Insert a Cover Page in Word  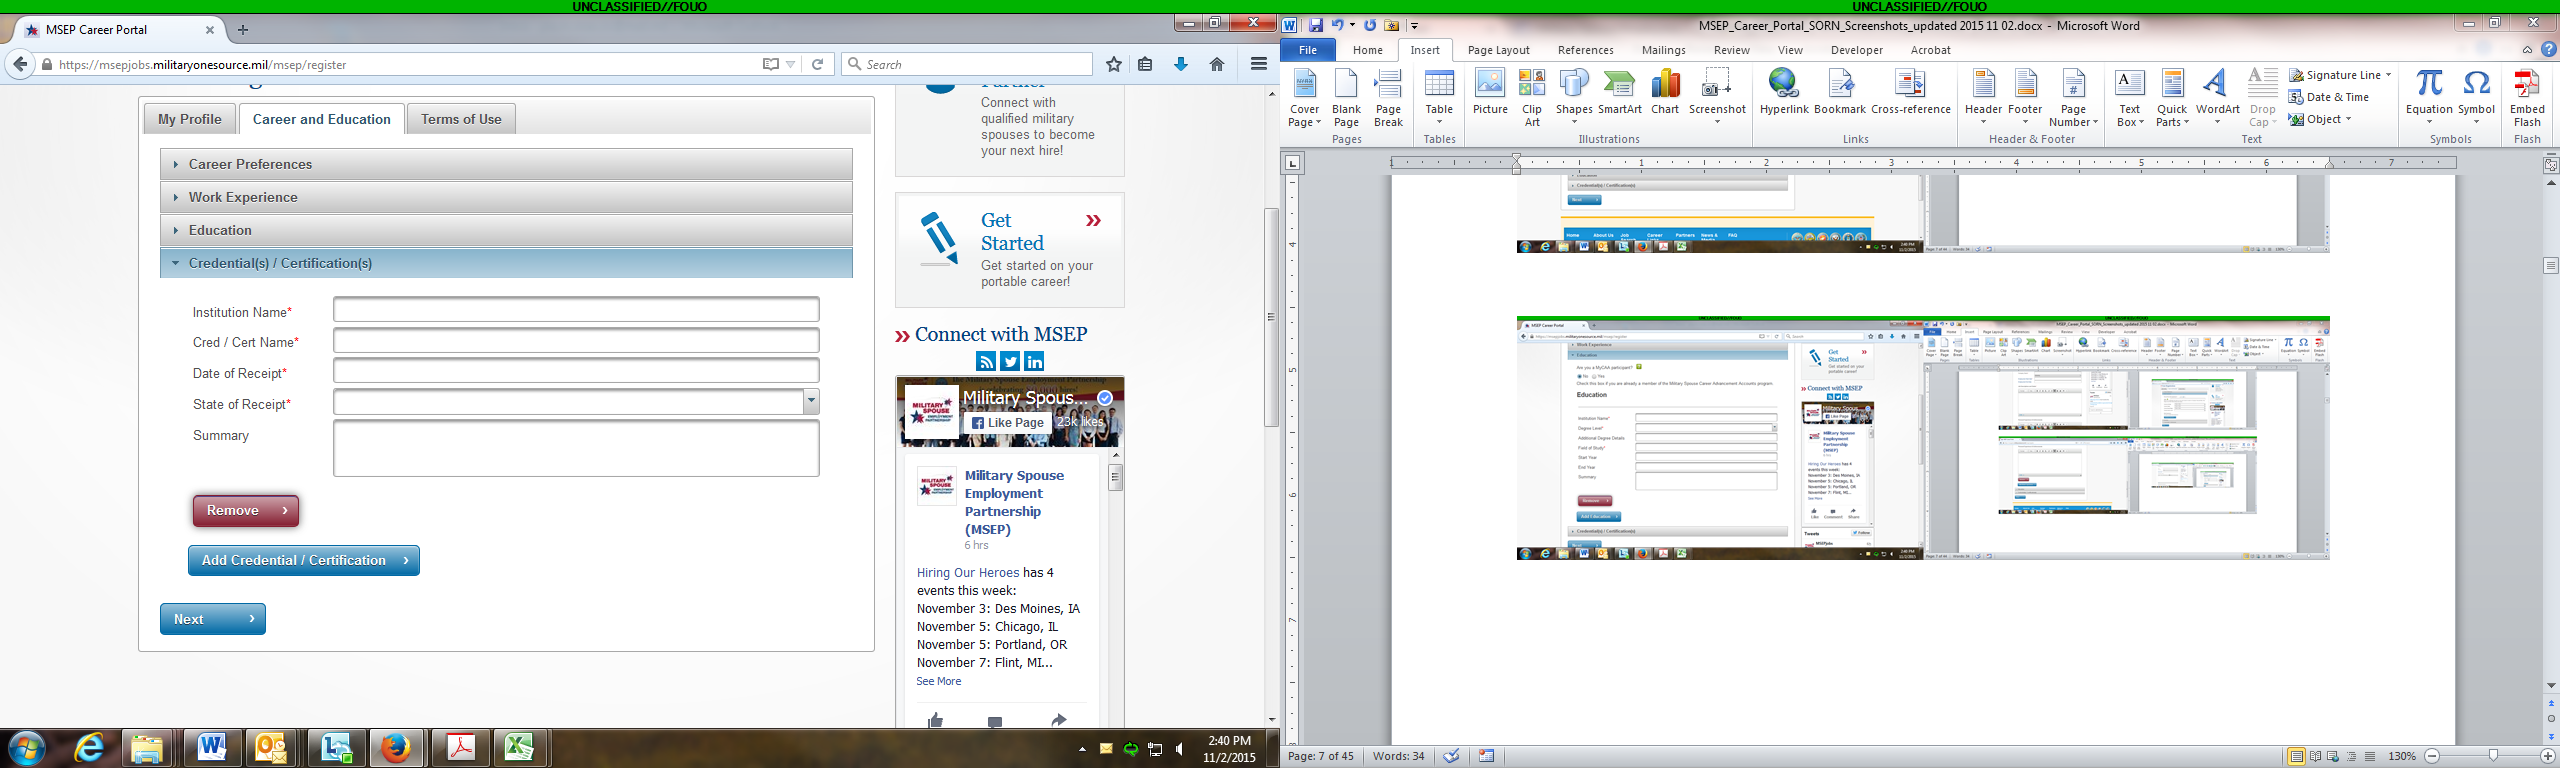coord(1304,98)
